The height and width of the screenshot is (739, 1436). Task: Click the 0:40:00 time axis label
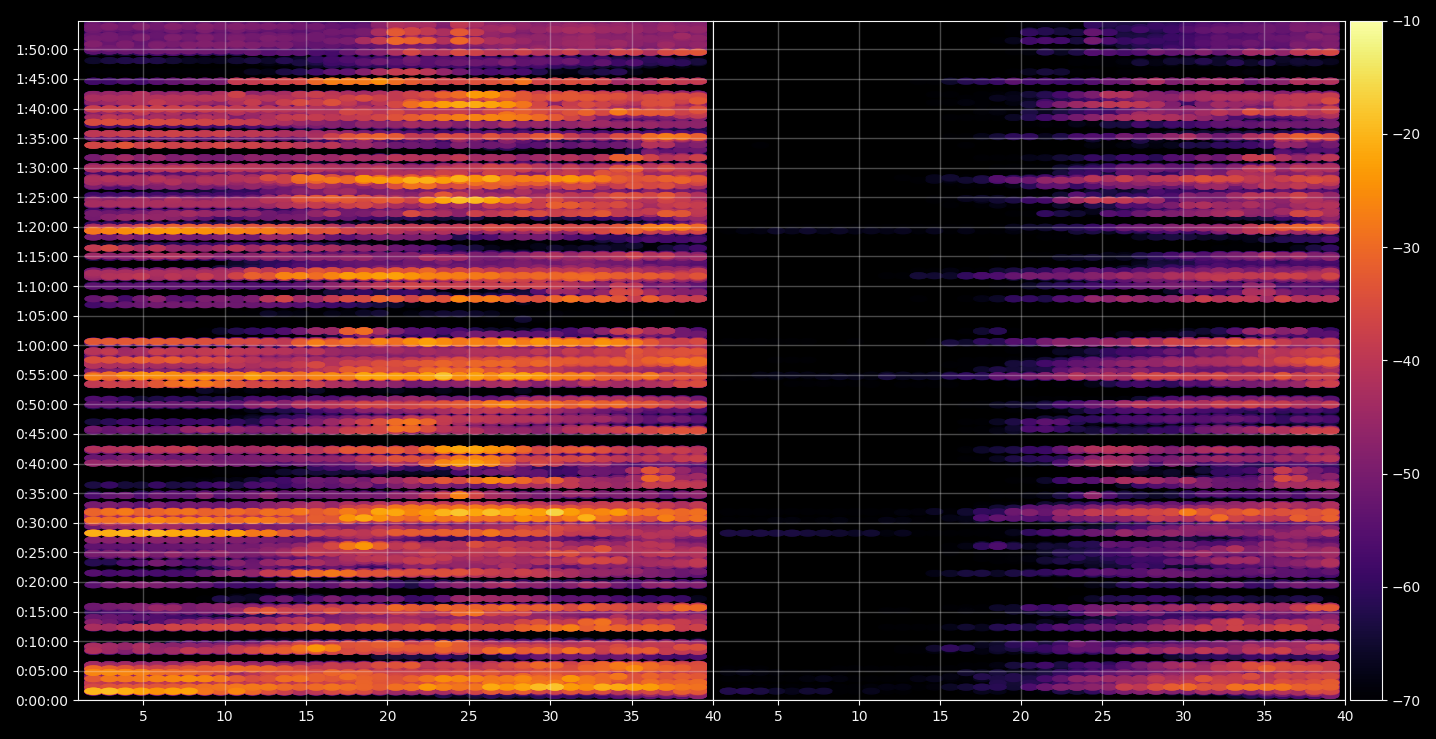tap(42, 464)
